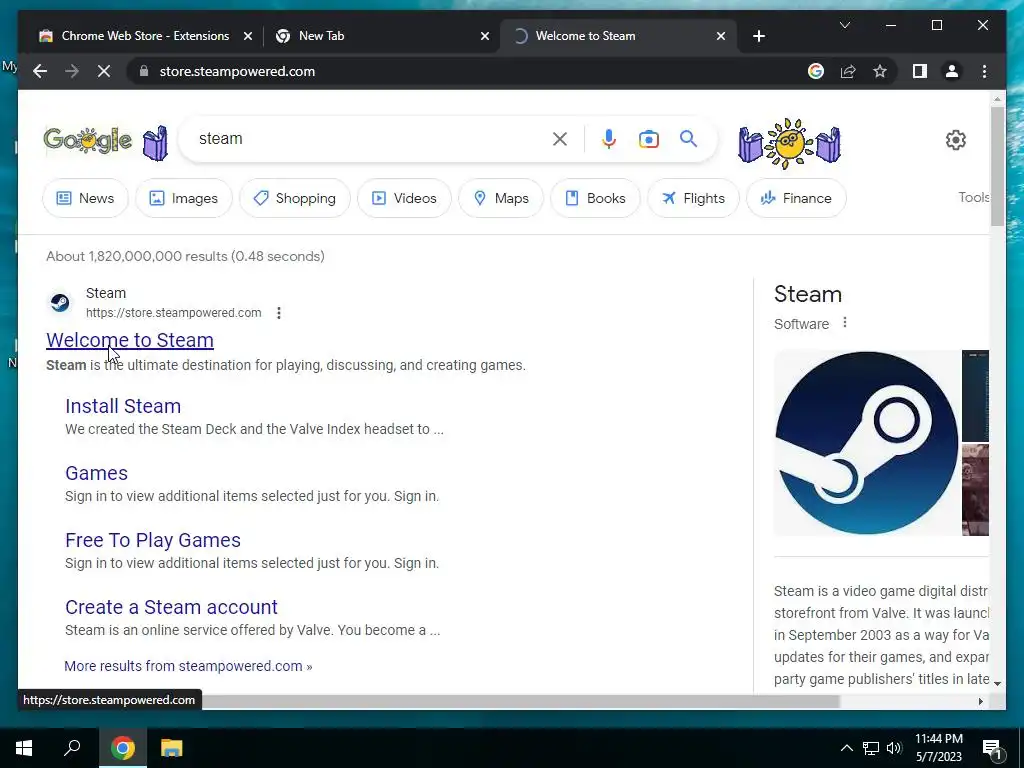Open the tab search dropdown arrow
Image resolution: width=1024 pixels, height=768 pixels.
(844, 25)
